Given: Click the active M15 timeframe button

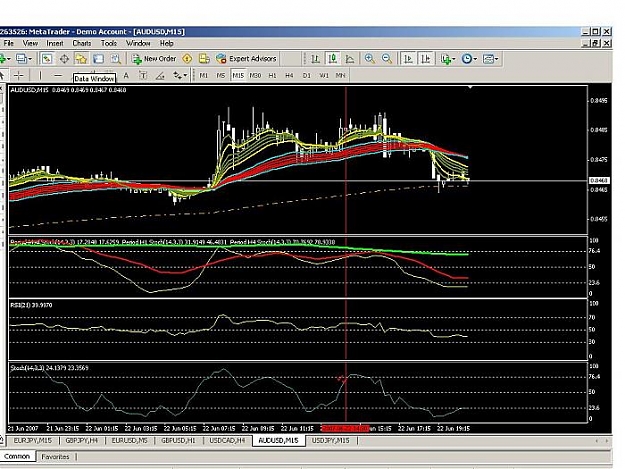Looking at the screenshot, I should [238, 75].
